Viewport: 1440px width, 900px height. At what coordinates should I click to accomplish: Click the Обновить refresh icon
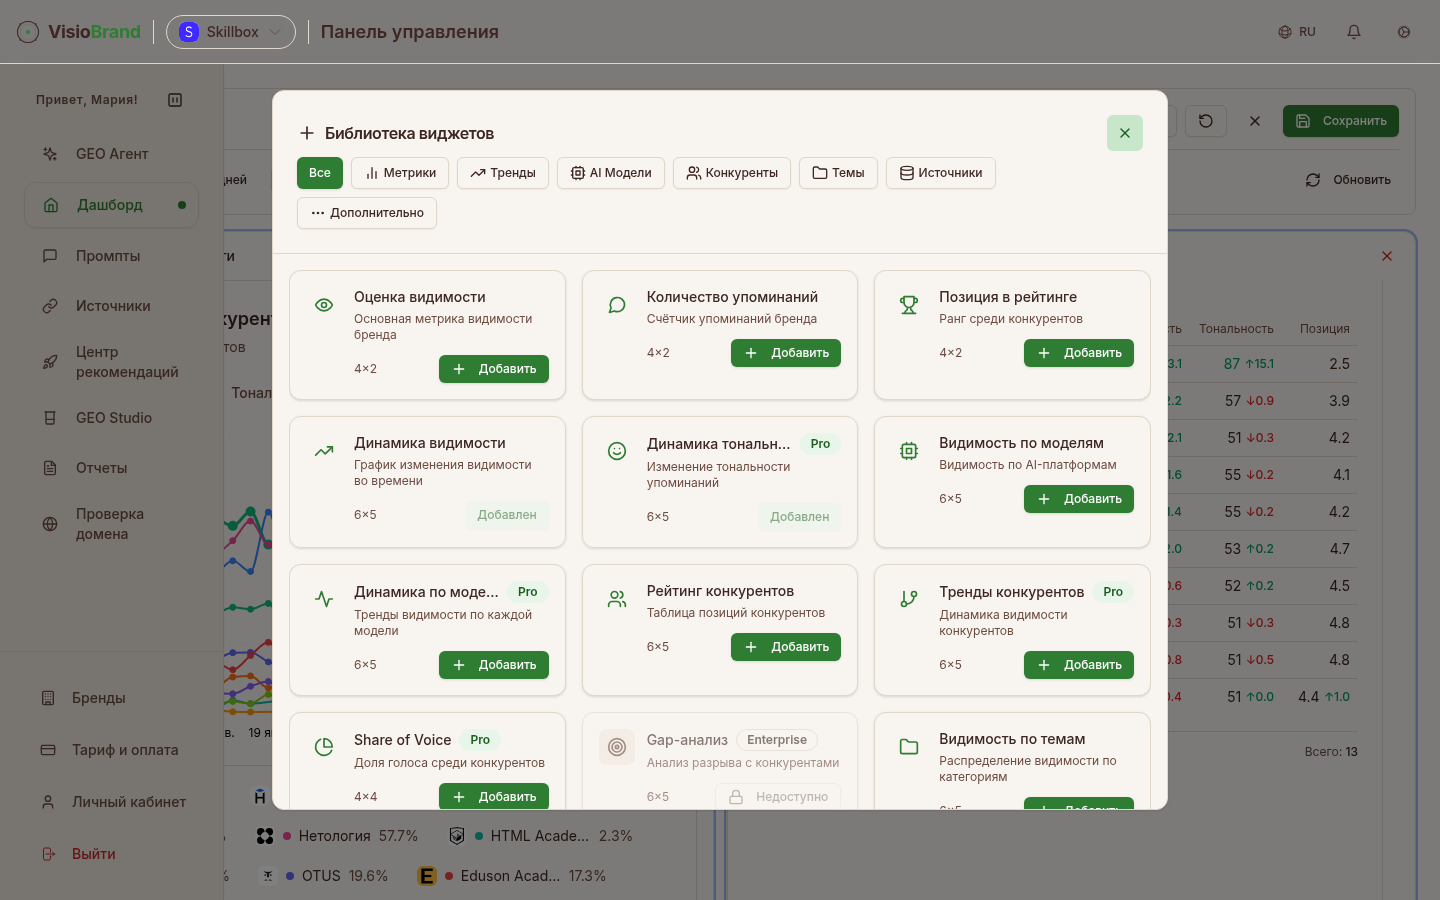pos(1313,180)
